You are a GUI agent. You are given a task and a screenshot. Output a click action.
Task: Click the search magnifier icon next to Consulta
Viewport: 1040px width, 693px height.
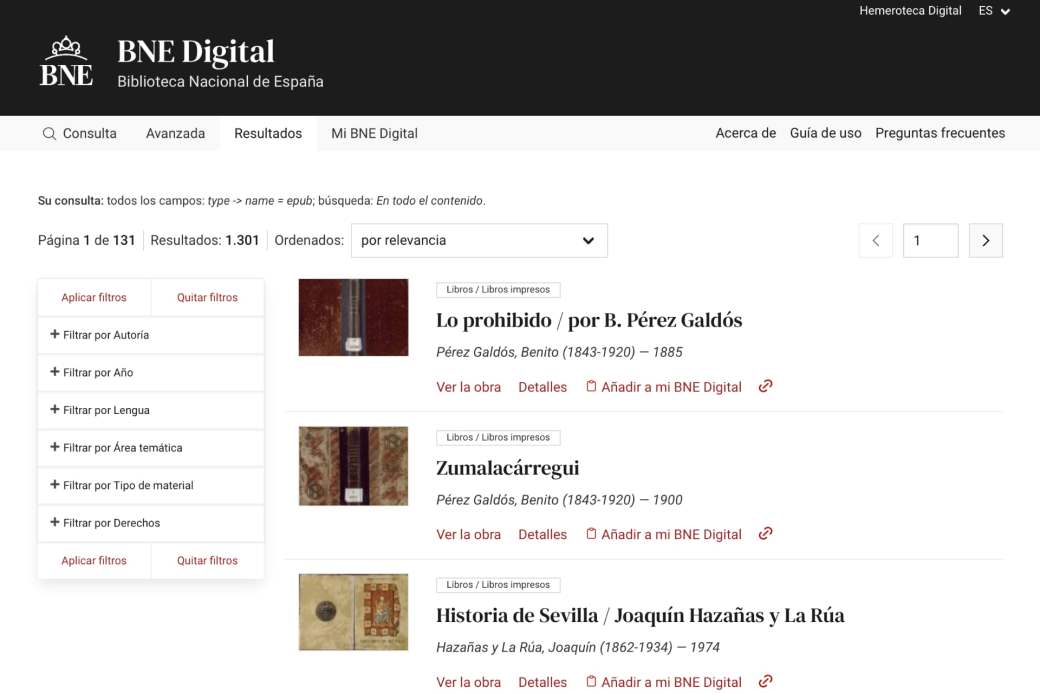(x=48, y=133)
